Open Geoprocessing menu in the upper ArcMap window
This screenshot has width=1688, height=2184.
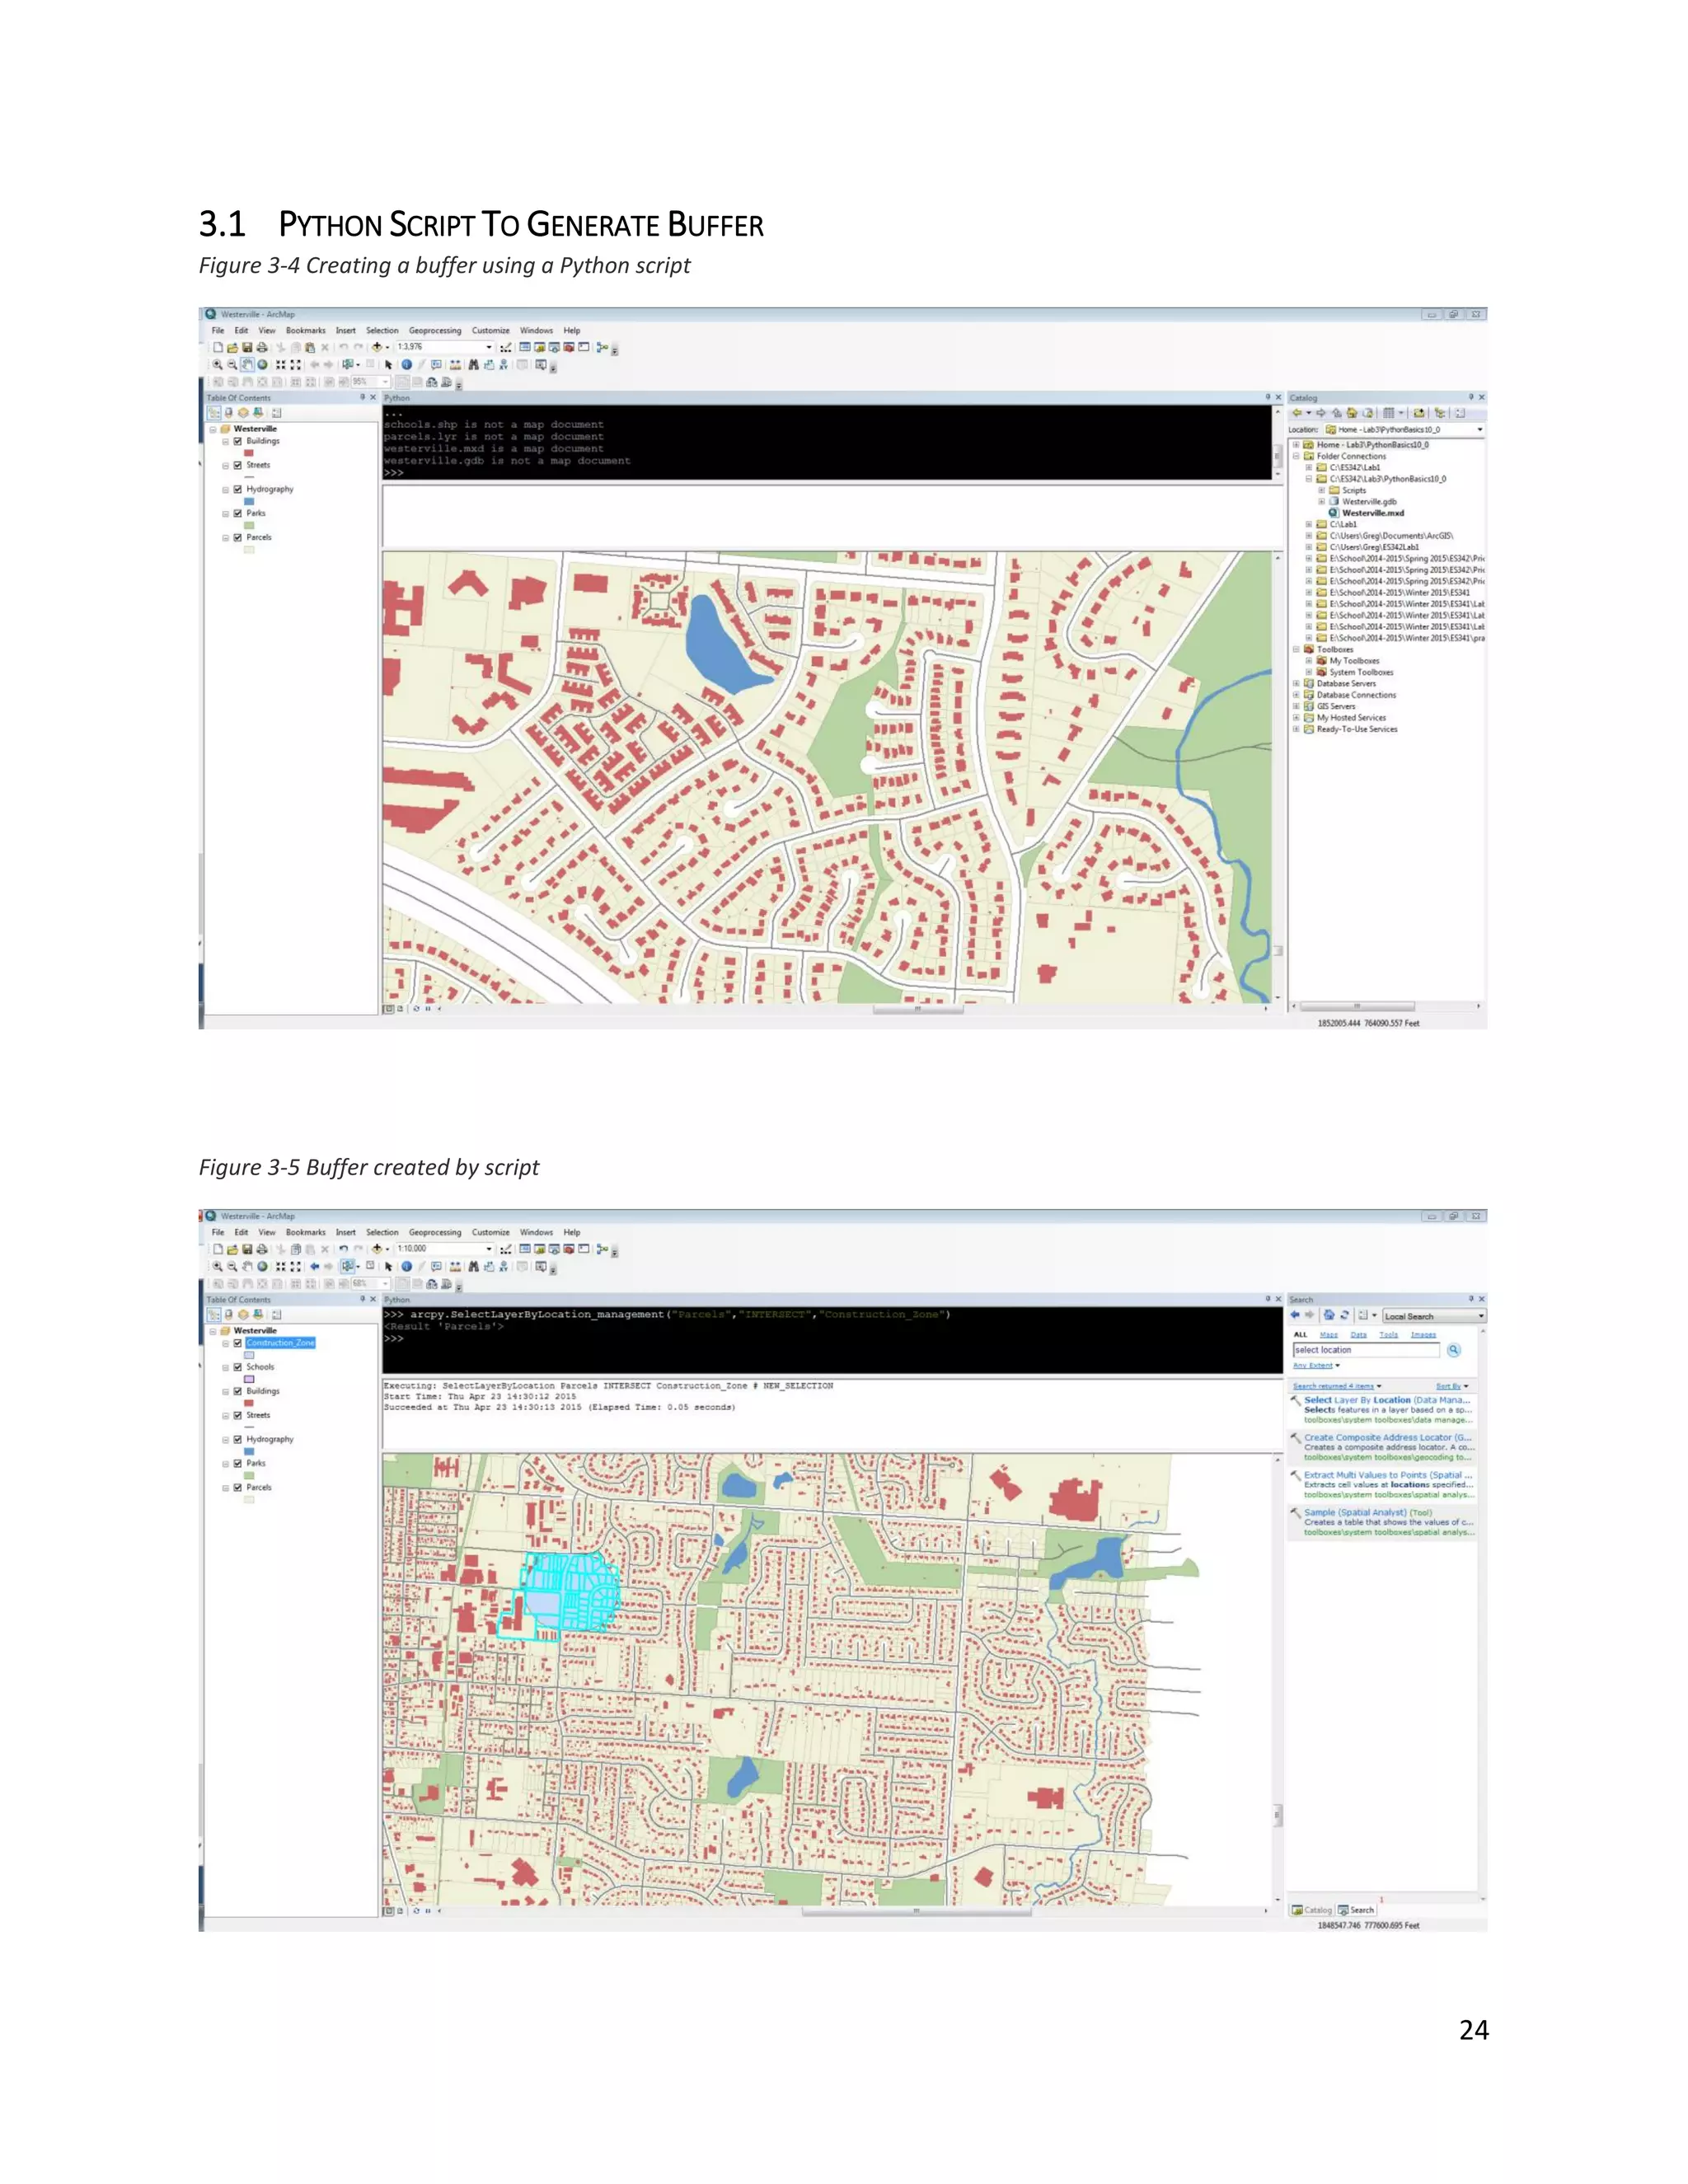pyautogui.click(x=435, y=330)
